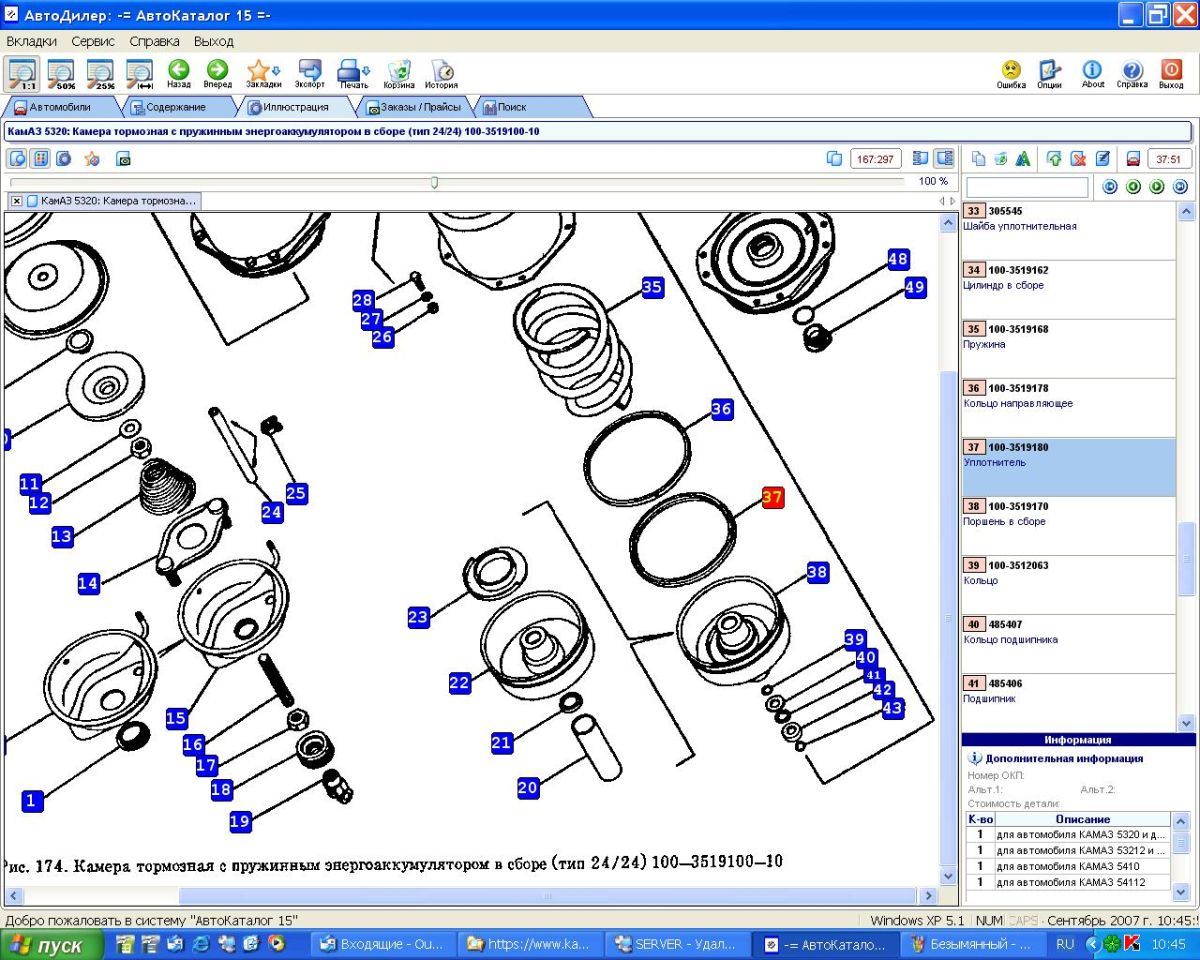Switch to Входящие Outlook taskbar button

(x=384, y=944)
